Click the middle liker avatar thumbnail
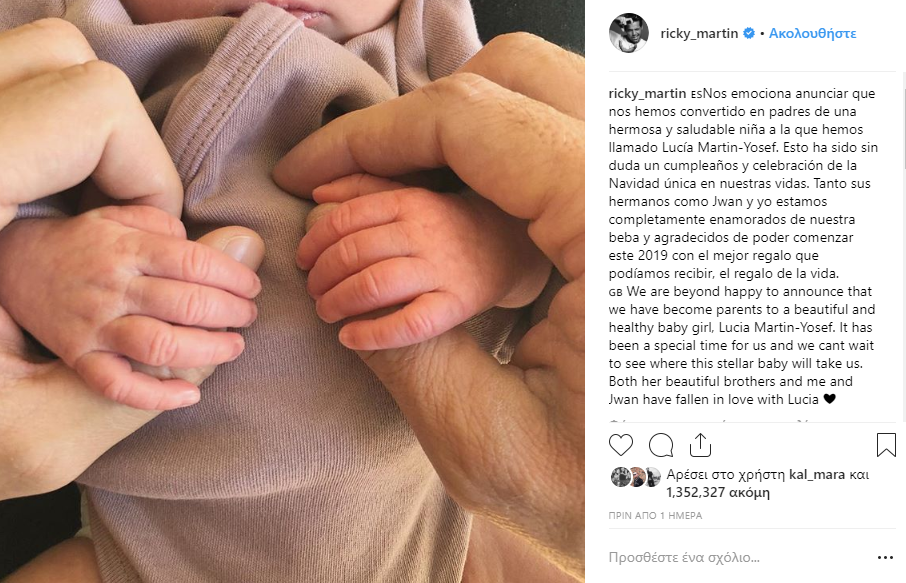906x583 pixels. 637,477
